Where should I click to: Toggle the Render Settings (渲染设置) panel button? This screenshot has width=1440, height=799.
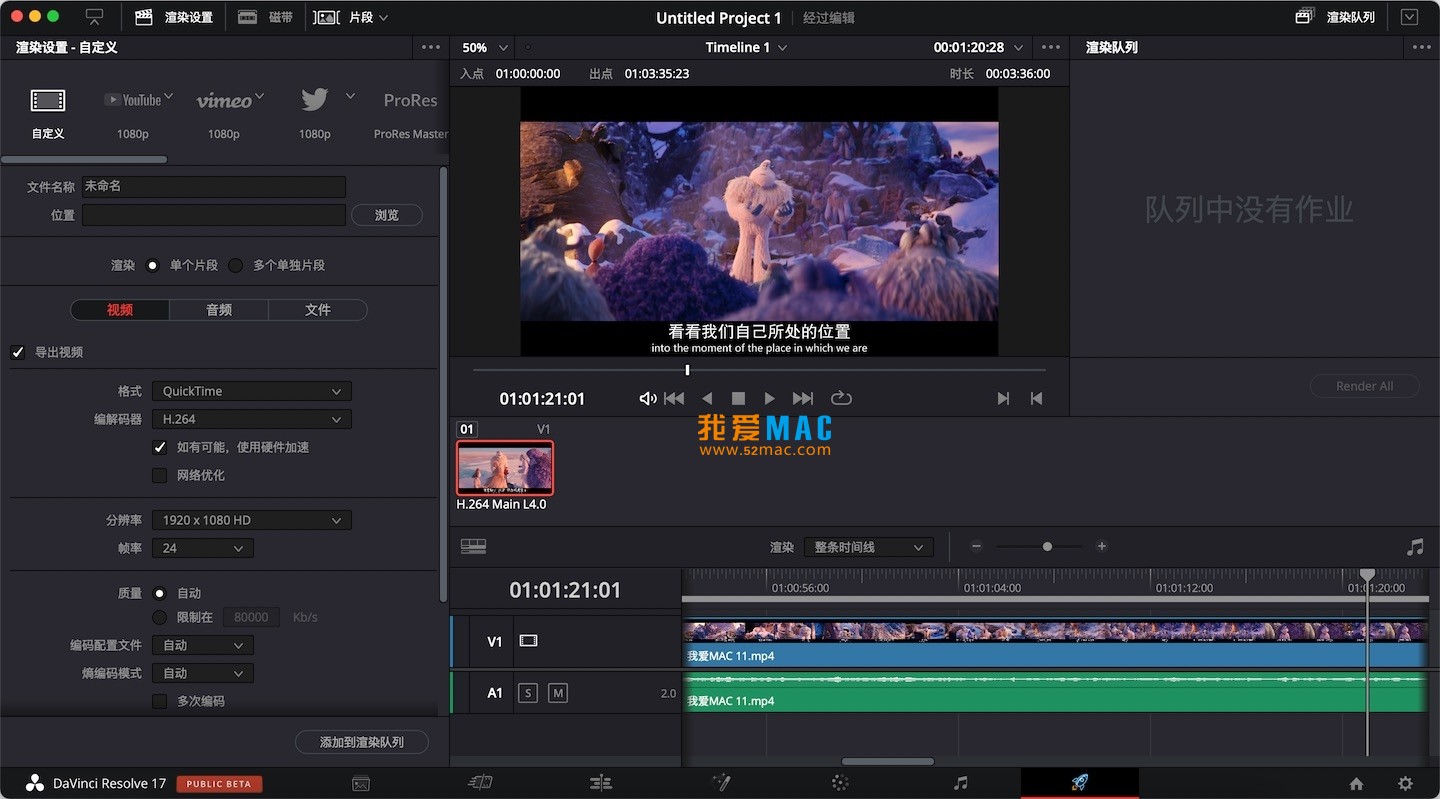tap(174, 17)
